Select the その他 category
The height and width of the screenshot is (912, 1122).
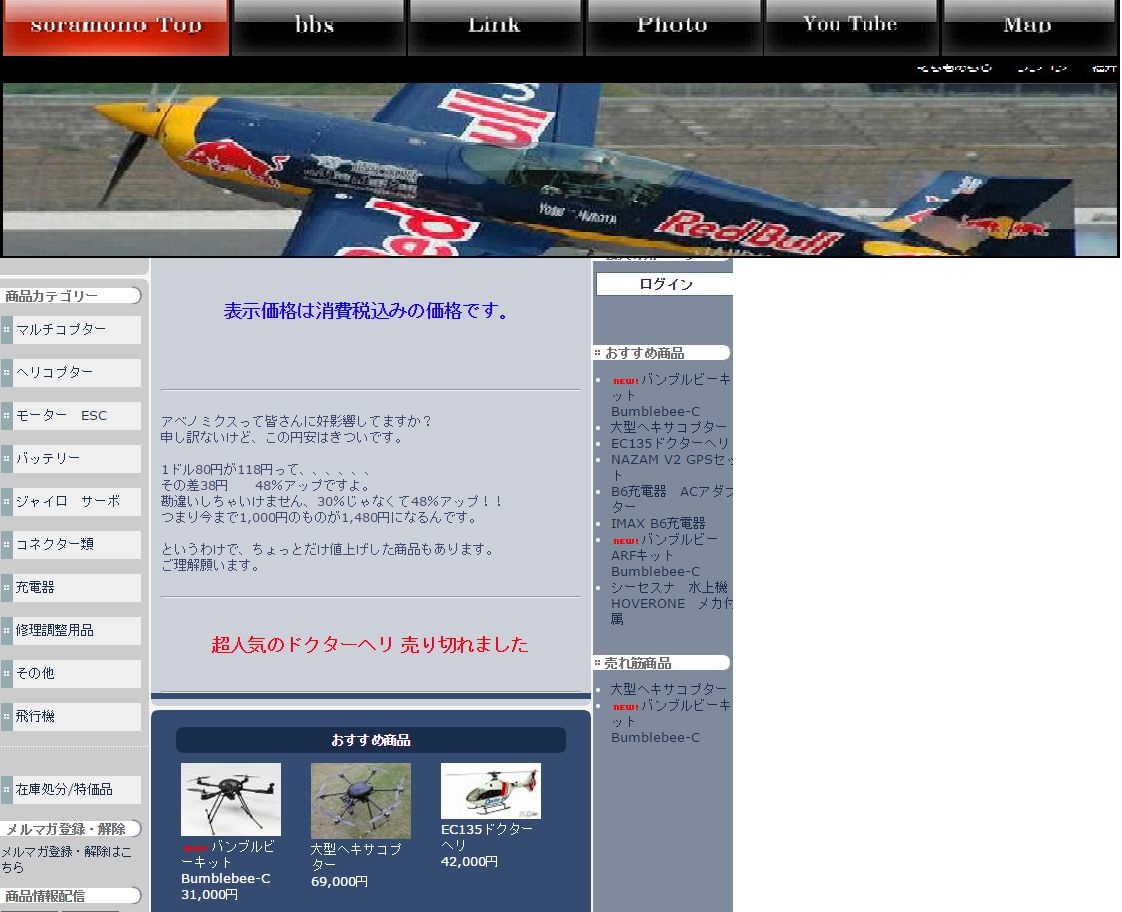pyautogui.click(x=71, y=673)
